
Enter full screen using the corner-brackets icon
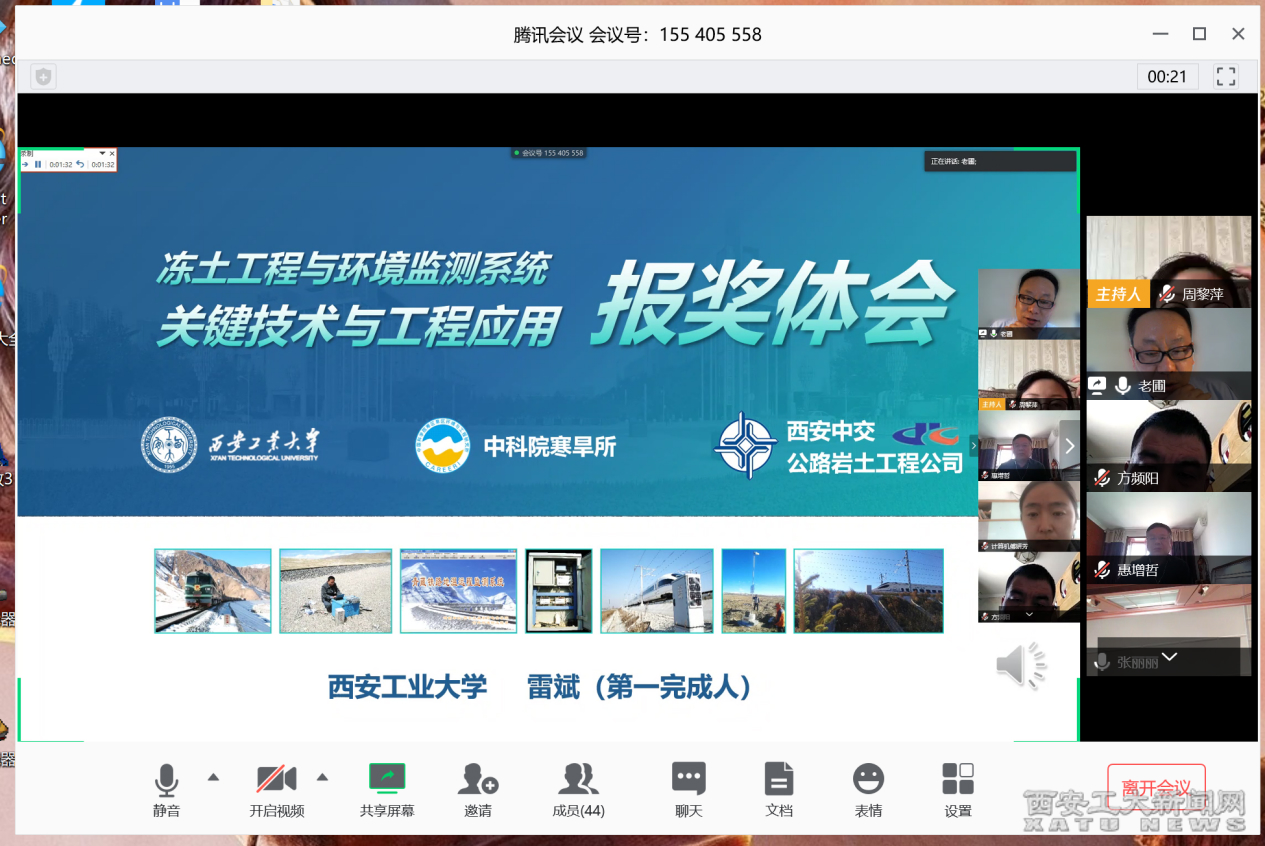point(1226,76)
